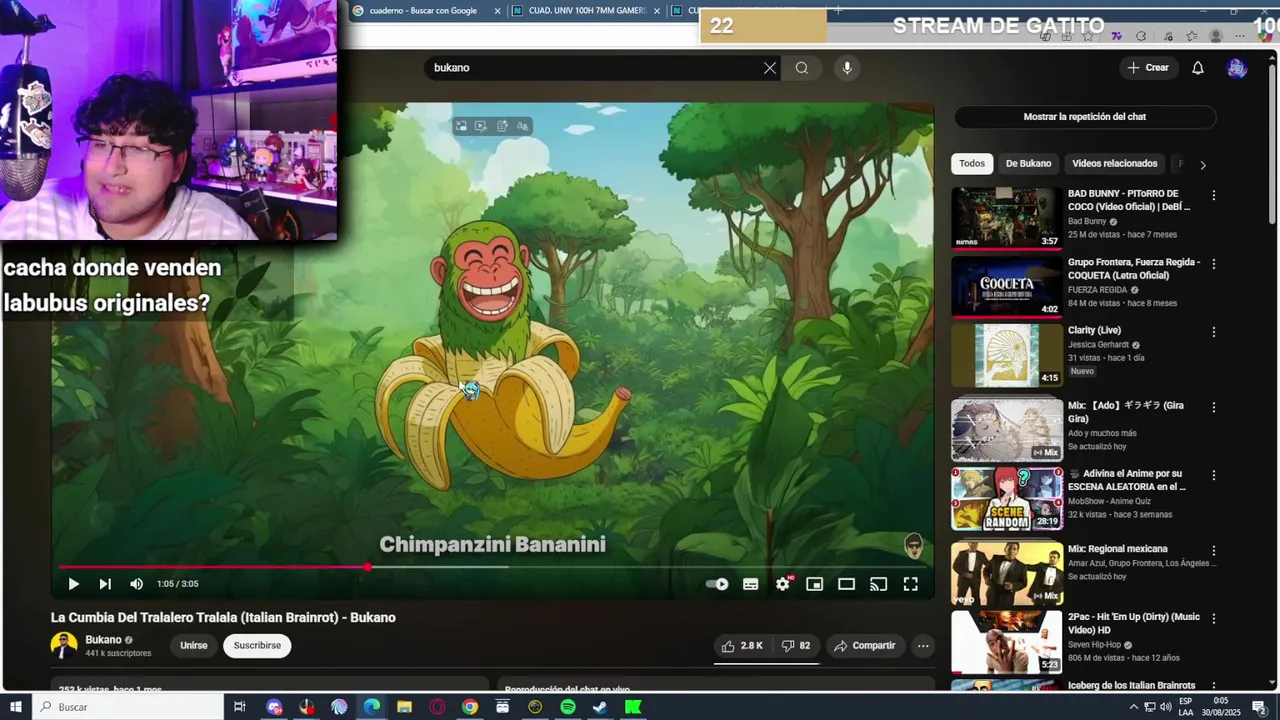Like the video (2.8 K)
Viewport: 1280px width, 720px height.
pos(742,646)
